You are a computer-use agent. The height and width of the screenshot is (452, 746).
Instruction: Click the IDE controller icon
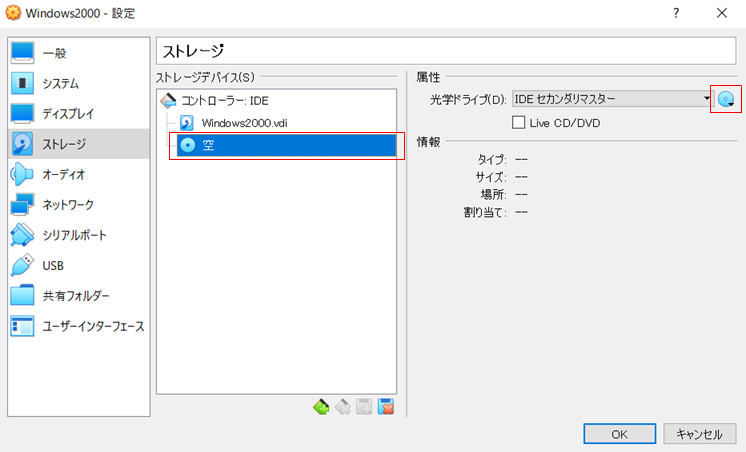click(x=168, y=100)
